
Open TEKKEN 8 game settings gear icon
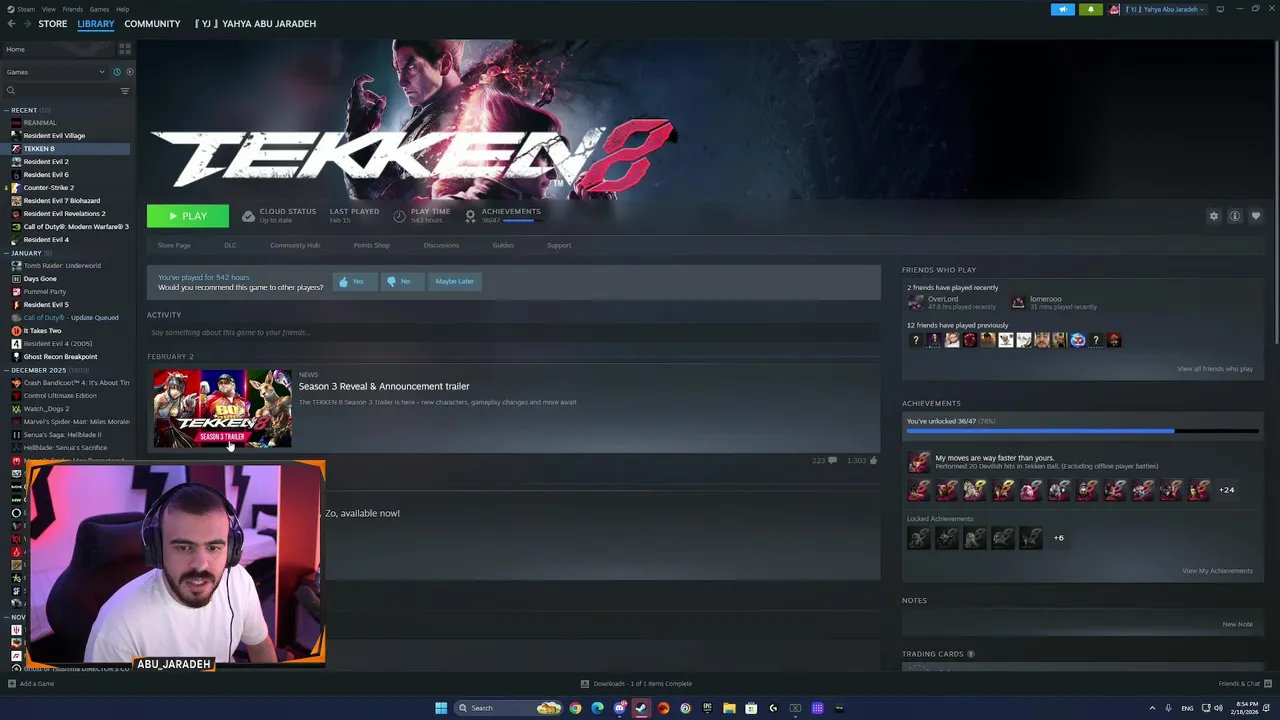pos(1214,216)
